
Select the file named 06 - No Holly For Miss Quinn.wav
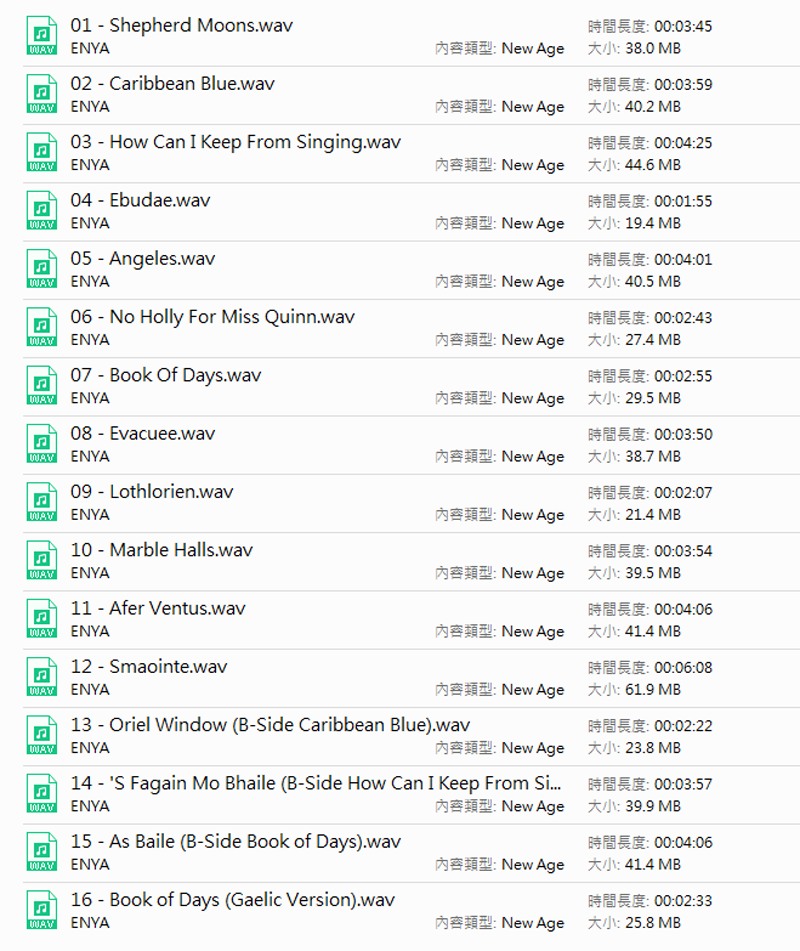212,317
